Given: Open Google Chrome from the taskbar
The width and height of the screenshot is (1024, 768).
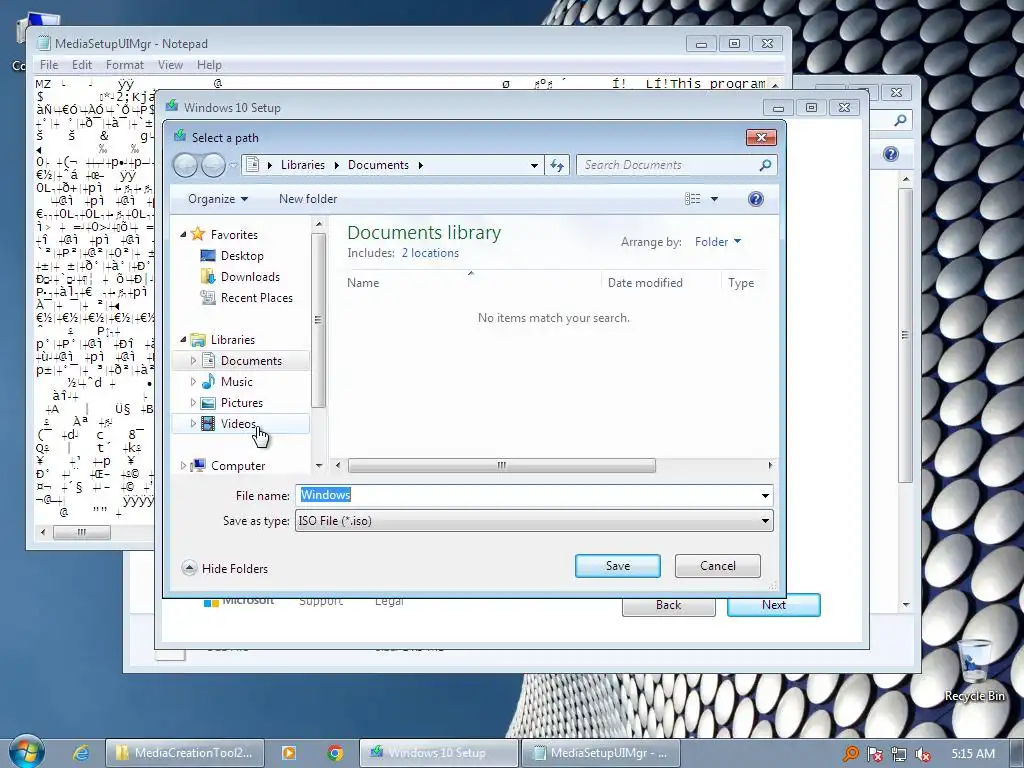Looking at the screenshot, I should pos(335,753).
